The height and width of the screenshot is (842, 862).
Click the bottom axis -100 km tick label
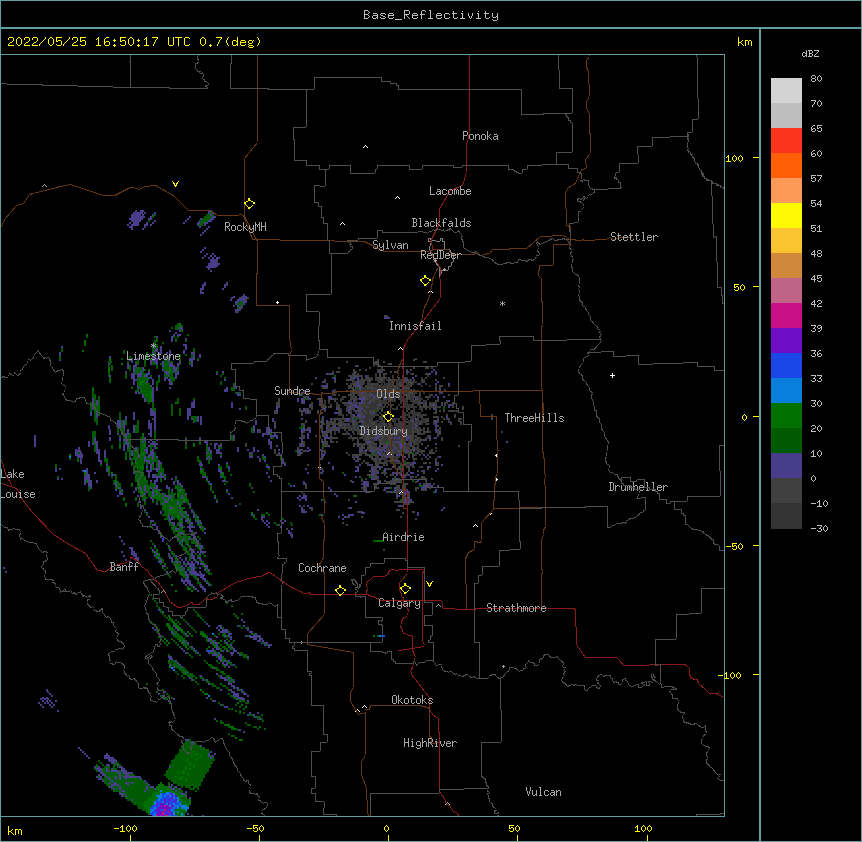tap(125, 829)
